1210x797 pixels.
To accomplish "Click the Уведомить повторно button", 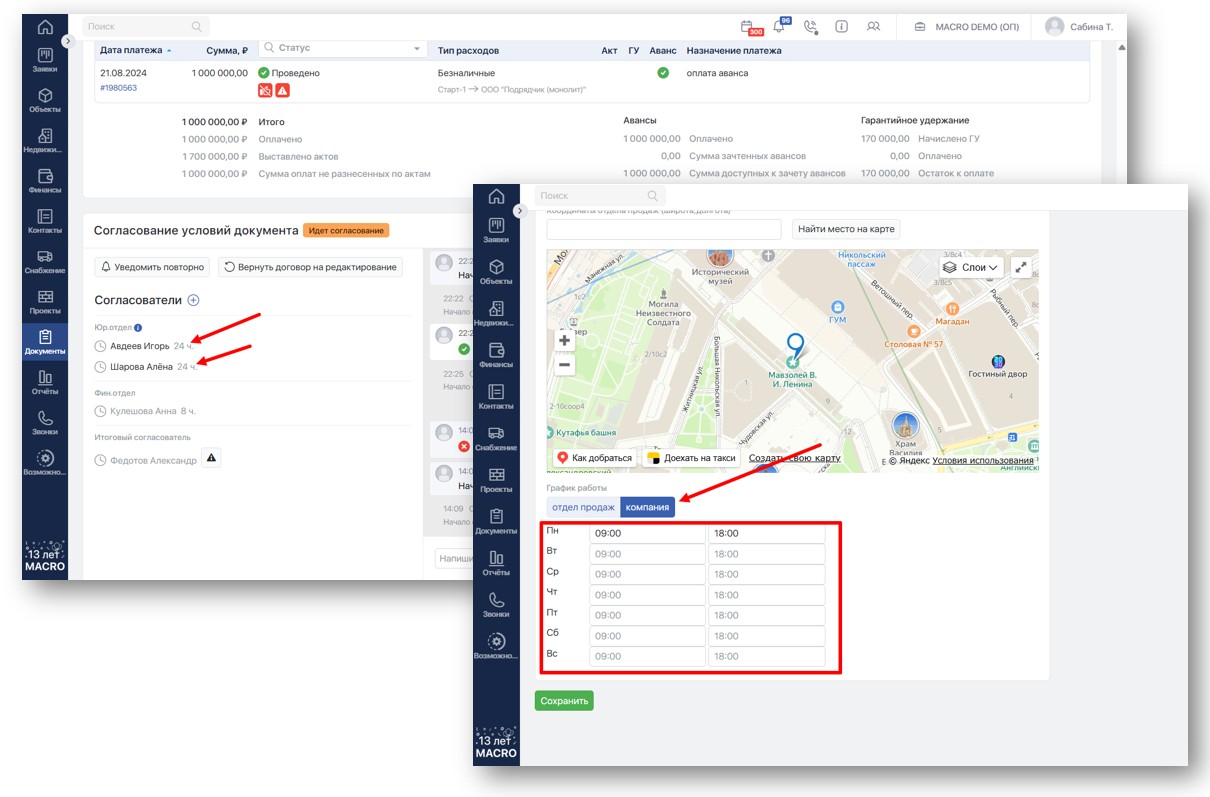I will coord(153,267).
